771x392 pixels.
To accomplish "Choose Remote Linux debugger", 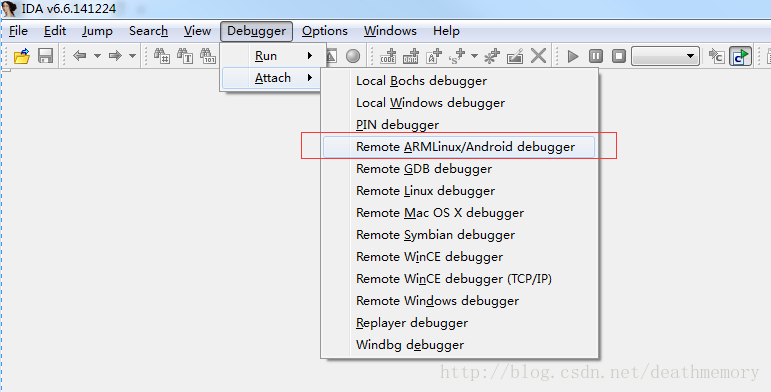I will (x=459, y=191).
